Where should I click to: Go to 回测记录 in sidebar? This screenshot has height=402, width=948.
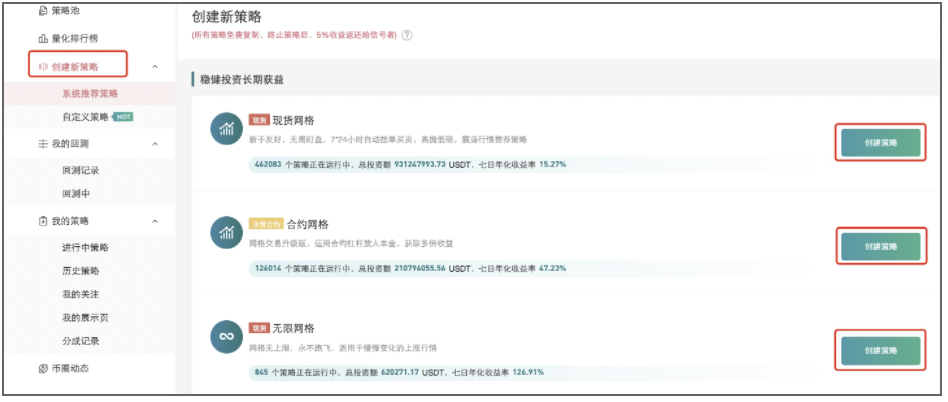click(x=81, y=170)
